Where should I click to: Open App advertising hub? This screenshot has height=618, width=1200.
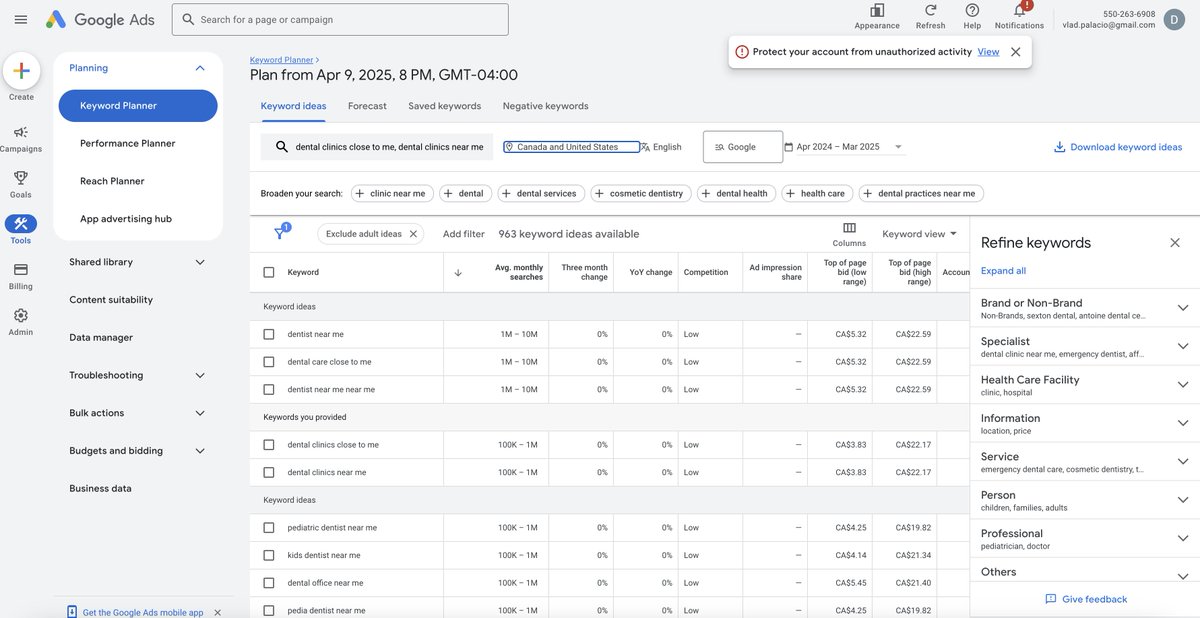[126, 219]
